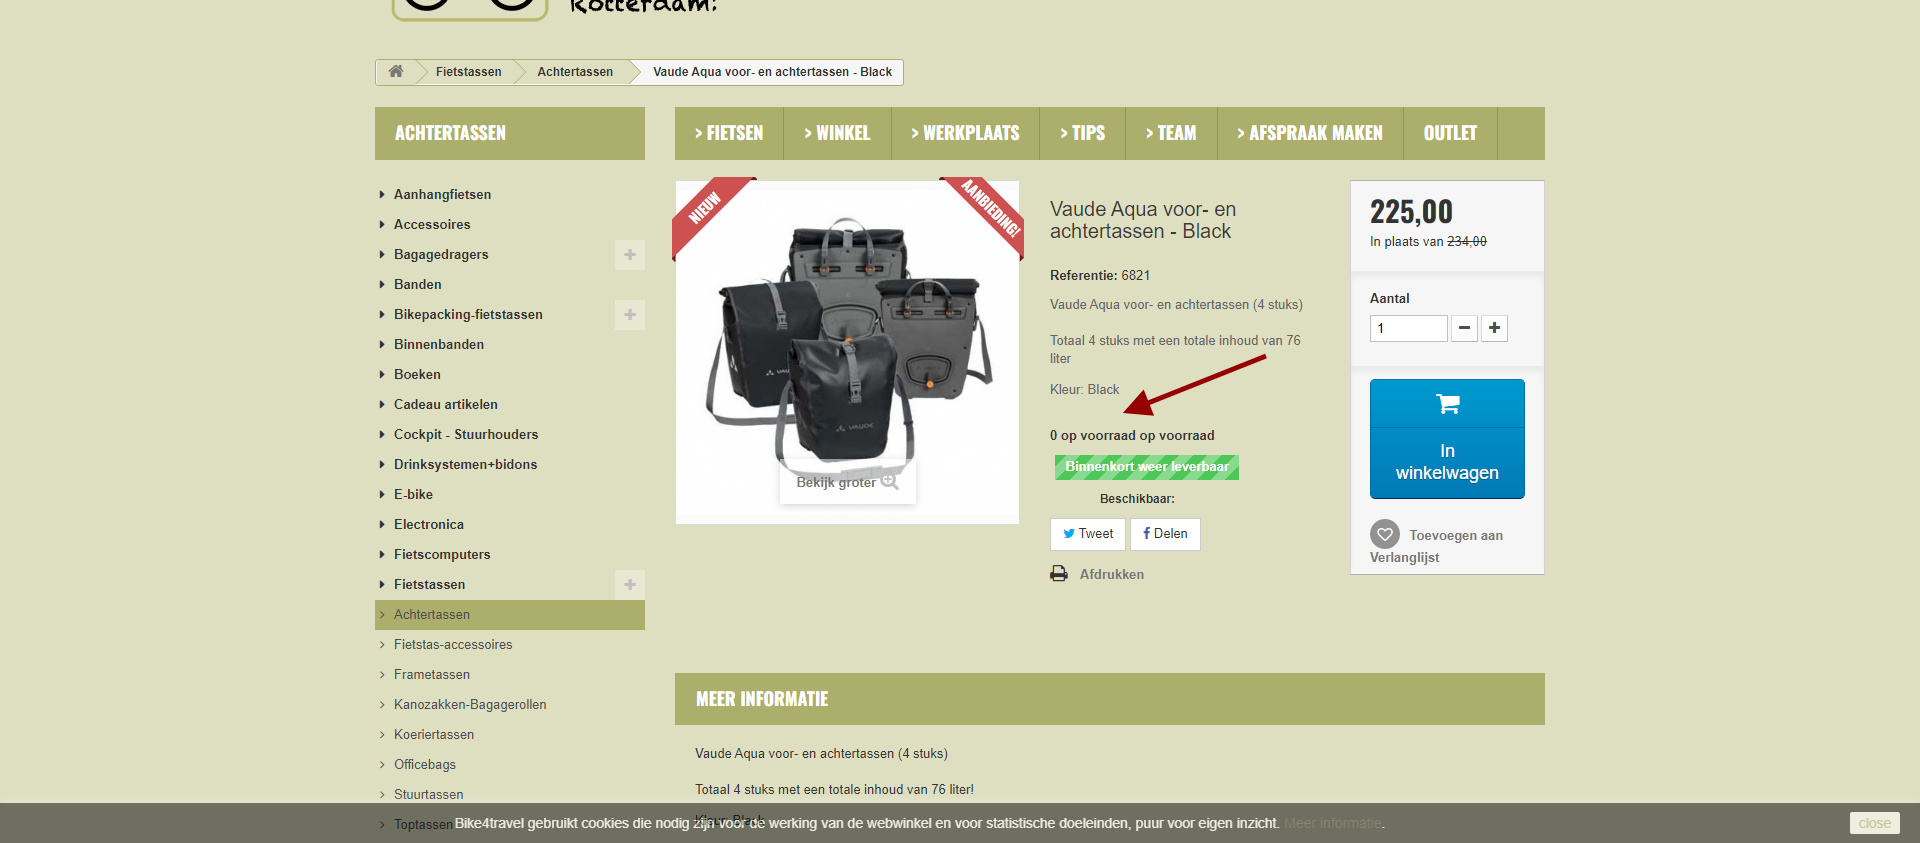
Task: Decrease quantity with minus button
Action: 1464,328
